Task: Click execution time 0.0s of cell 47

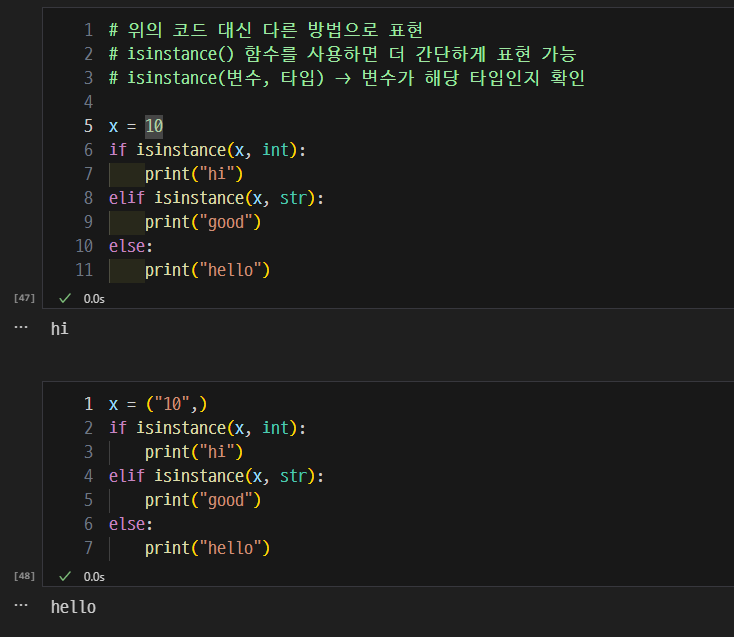Action: [x=94, y=299]
